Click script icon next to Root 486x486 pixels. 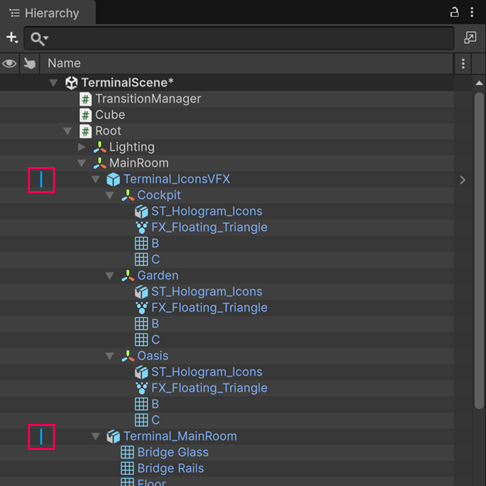pos(85,131)
